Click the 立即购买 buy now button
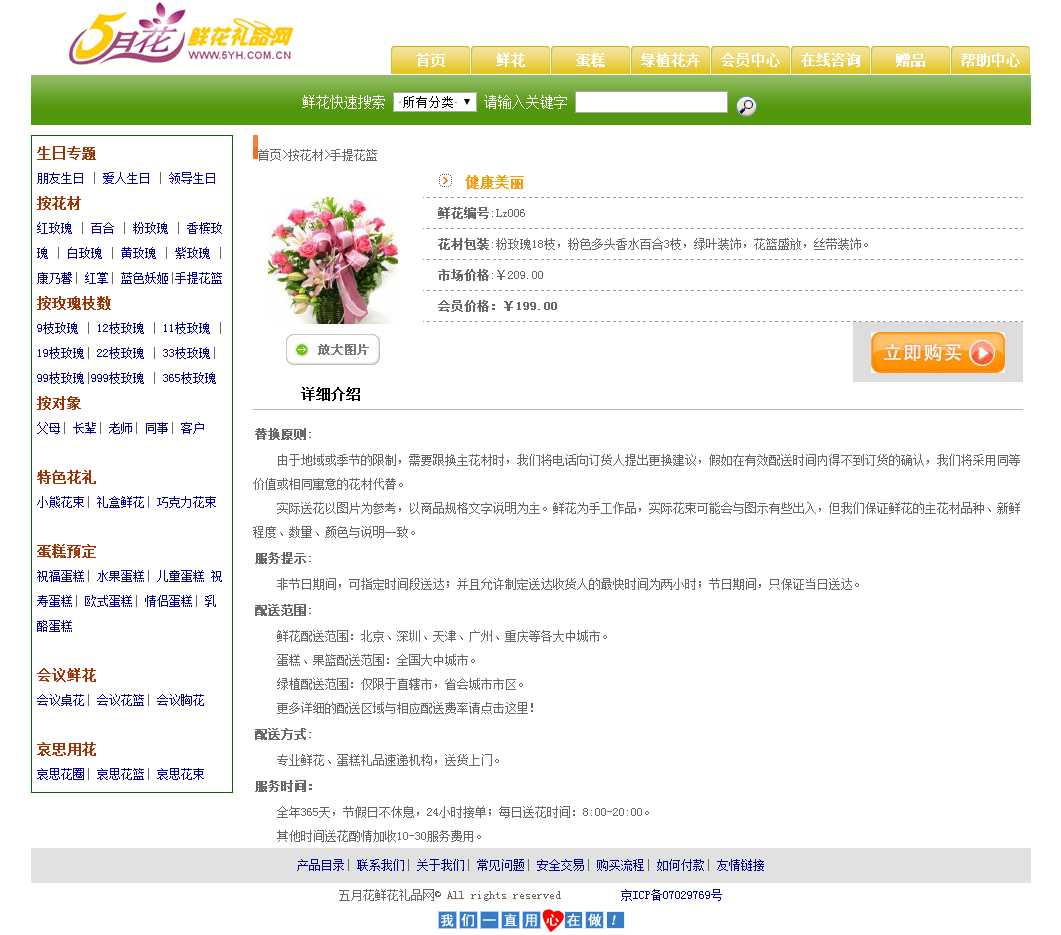 click(x=937, y=353)
